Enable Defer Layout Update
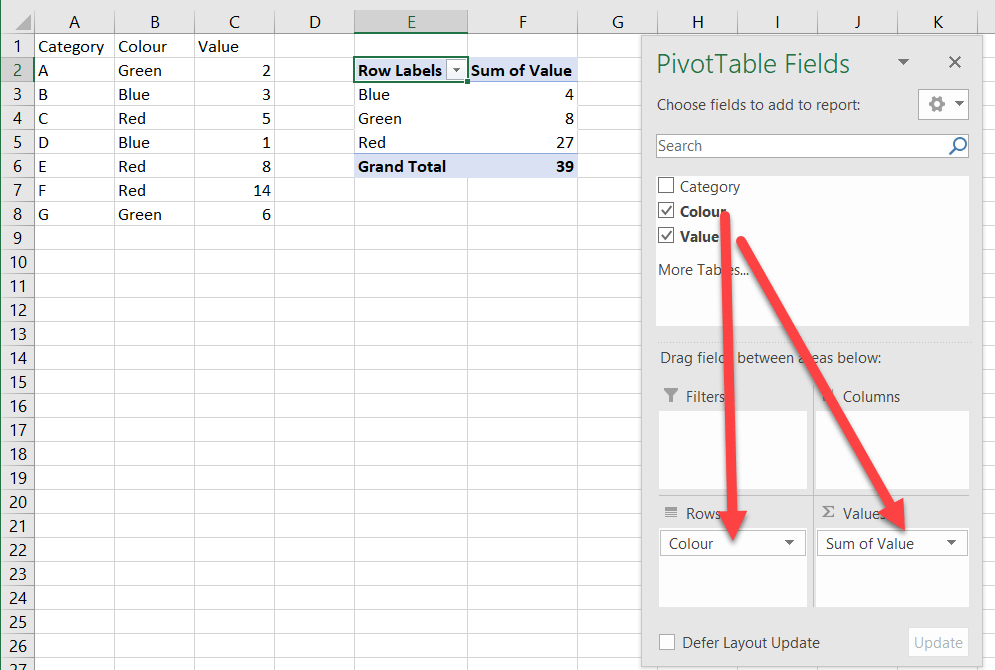Image resolution: width=995 pixels, height=670 pixels. 667,642
